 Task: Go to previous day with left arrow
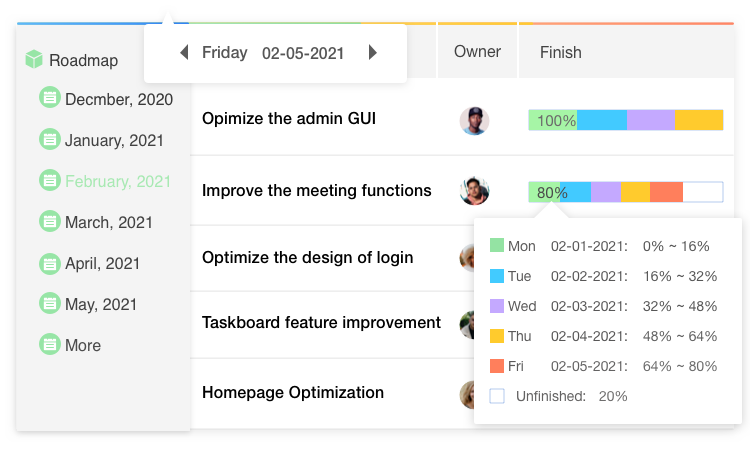pyautogui.click(x=184, y=52)
